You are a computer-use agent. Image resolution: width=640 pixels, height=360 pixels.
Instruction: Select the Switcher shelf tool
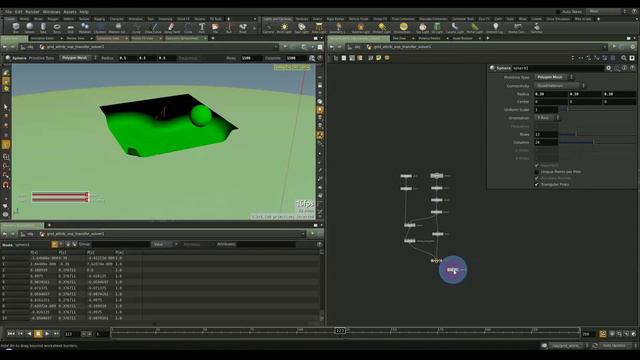pos(536,28)
